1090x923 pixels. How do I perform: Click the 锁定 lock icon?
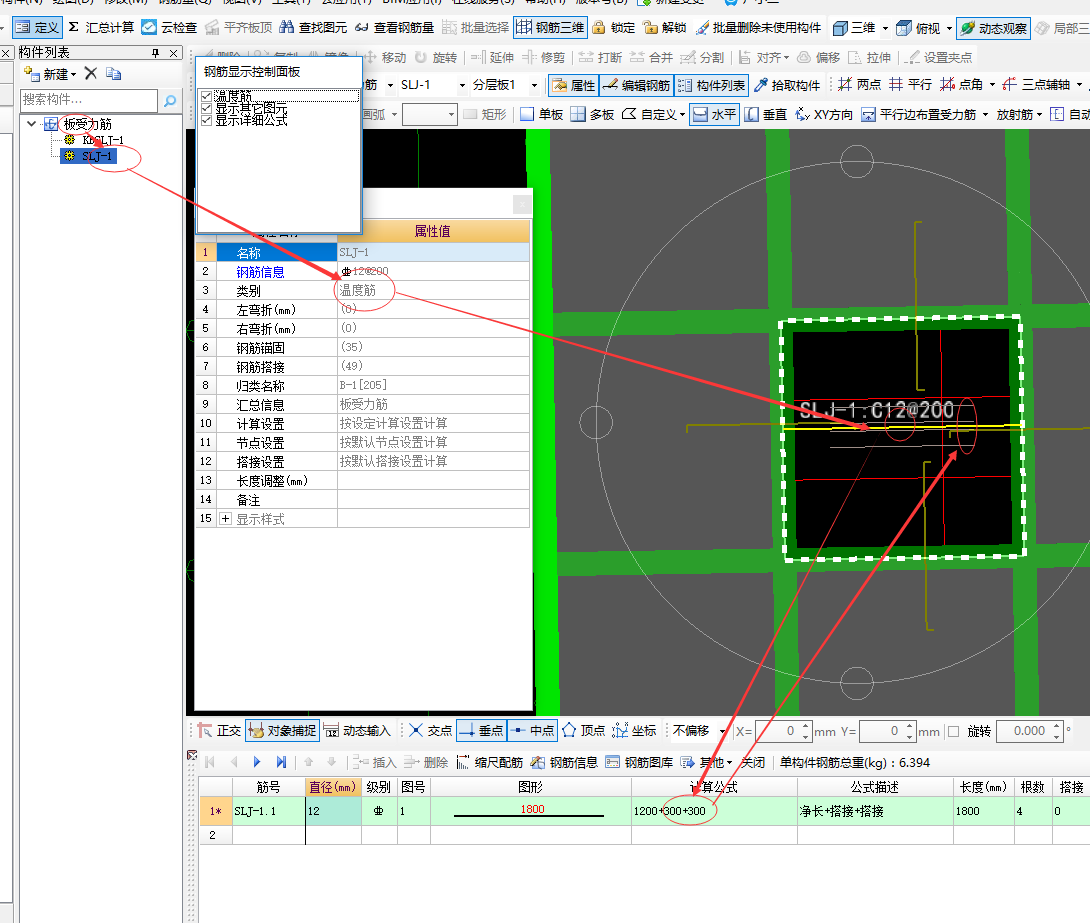[613, 28]
